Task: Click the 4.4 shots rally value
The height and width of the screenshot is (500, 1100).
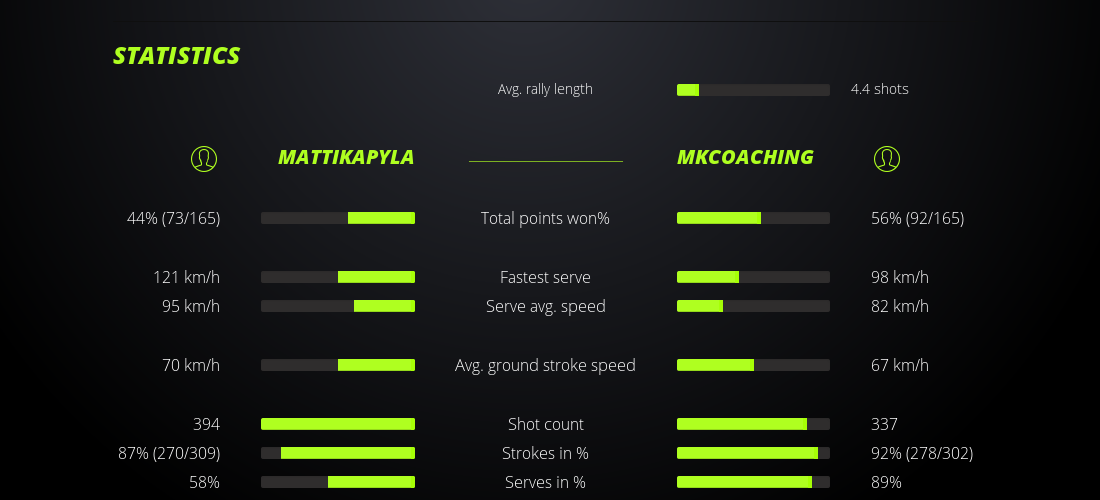Action: point(879,89)
